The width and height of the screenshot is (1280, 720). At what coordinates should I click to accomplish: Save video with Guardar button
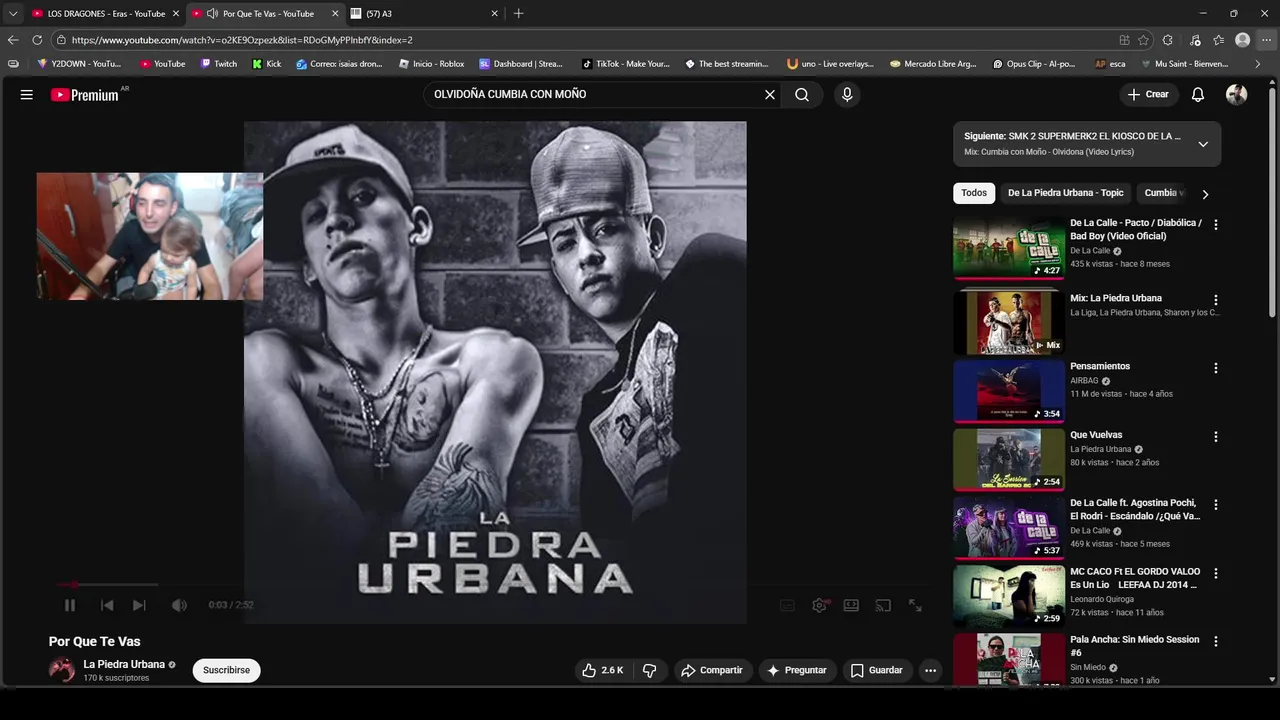pos(876,670)
